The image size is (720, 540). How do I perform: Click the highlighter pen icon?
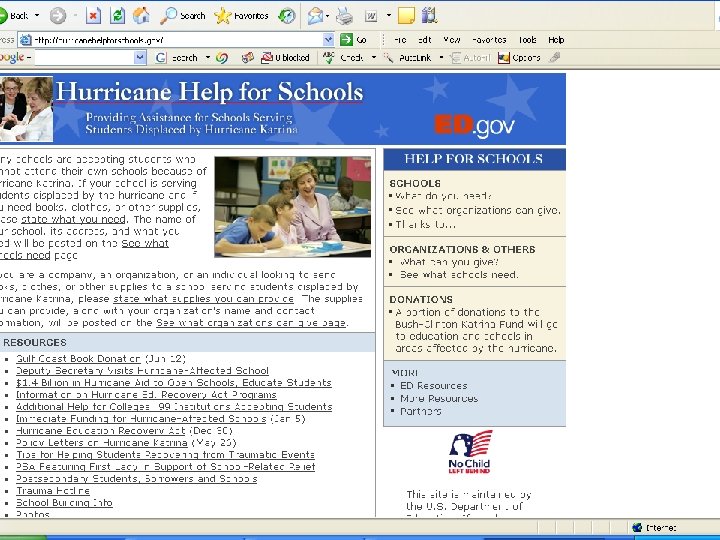click(555, 57)
